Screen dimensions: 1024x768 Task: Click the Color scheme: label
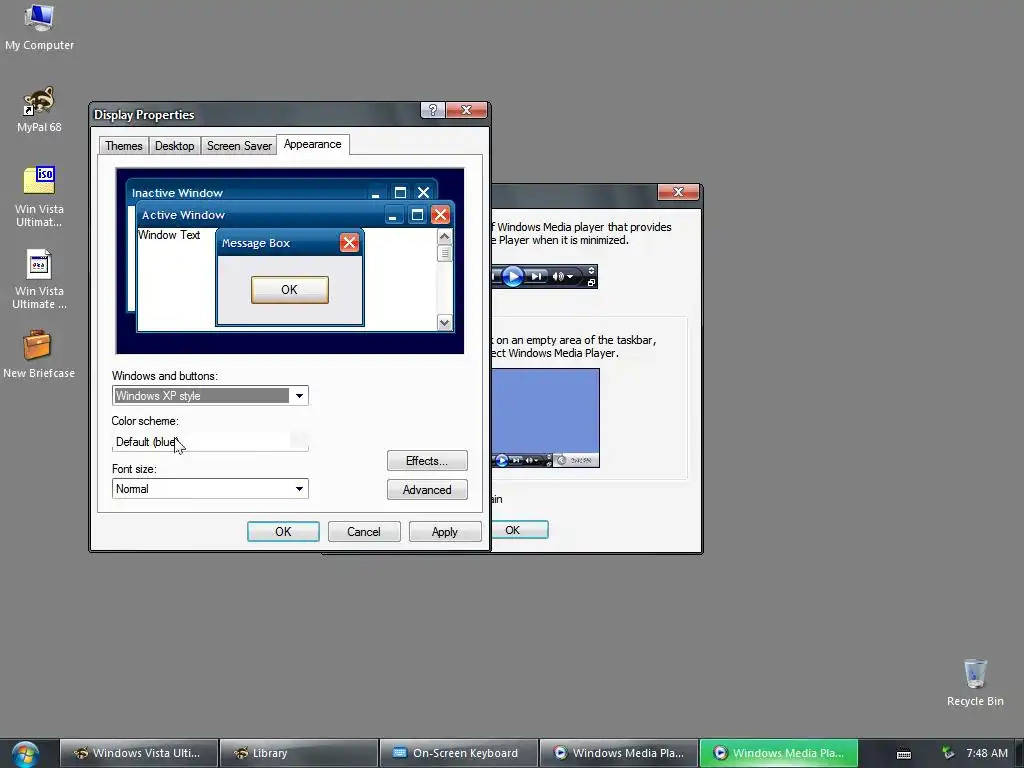(x=144, y=421)
